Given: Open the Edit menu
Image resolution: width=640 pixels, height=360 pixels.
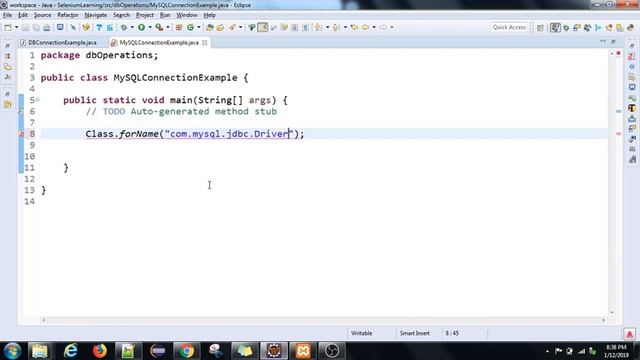Looking at the screenshot, I should click(23, 15).
